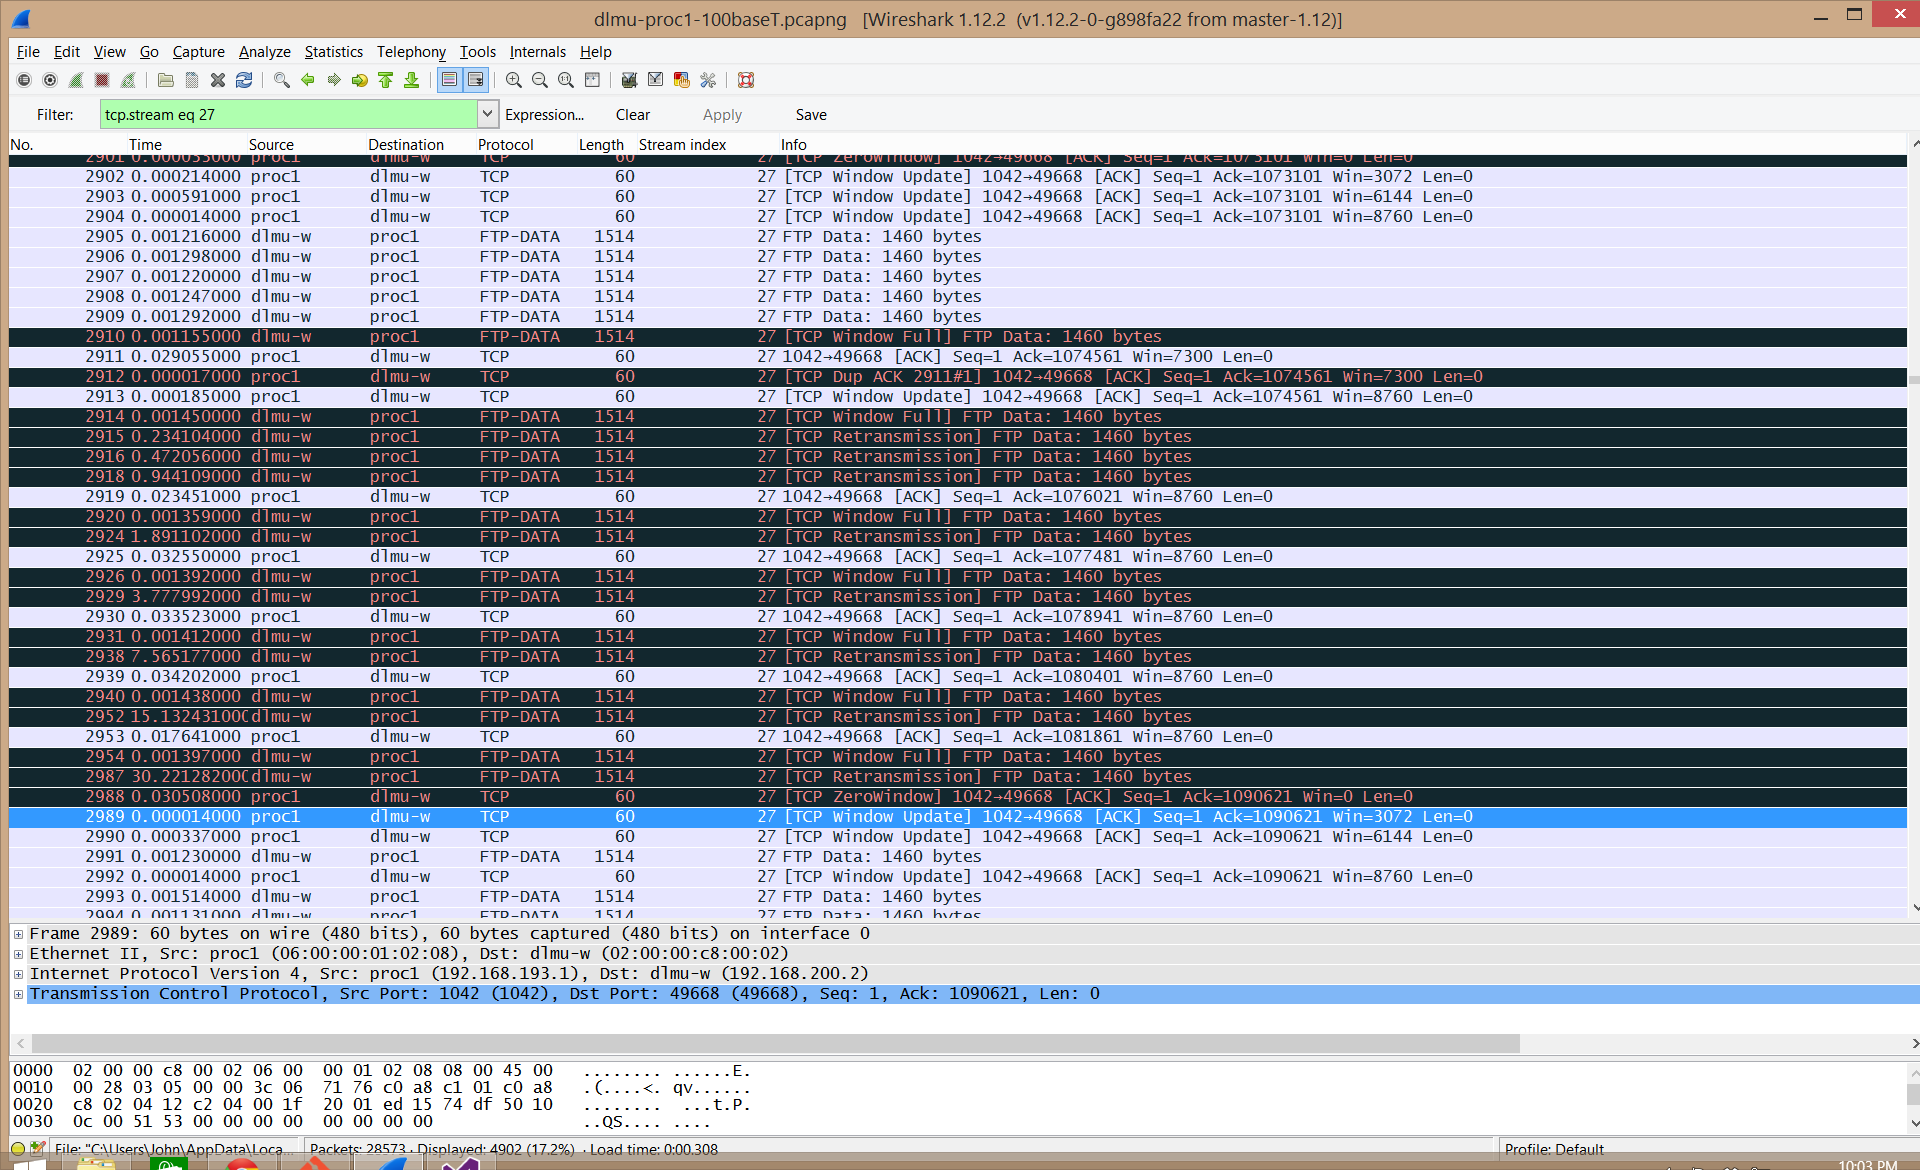
Task: Clear the display filter
Action: (632, 115)
